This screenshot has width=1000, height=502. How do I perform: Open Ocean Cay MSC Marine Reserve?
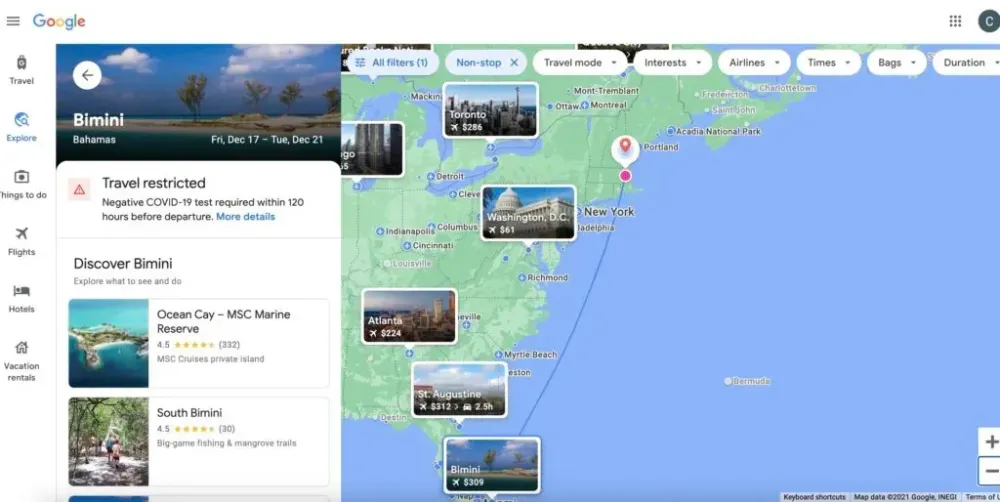pyautogui.click(x=199, y=343)
